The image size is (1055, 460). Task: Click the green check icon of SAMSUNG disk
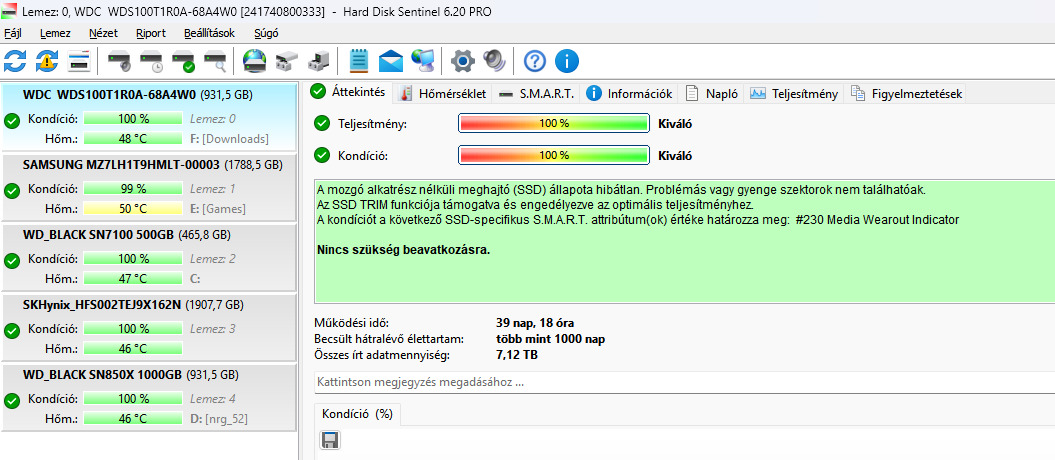point(11,191)
